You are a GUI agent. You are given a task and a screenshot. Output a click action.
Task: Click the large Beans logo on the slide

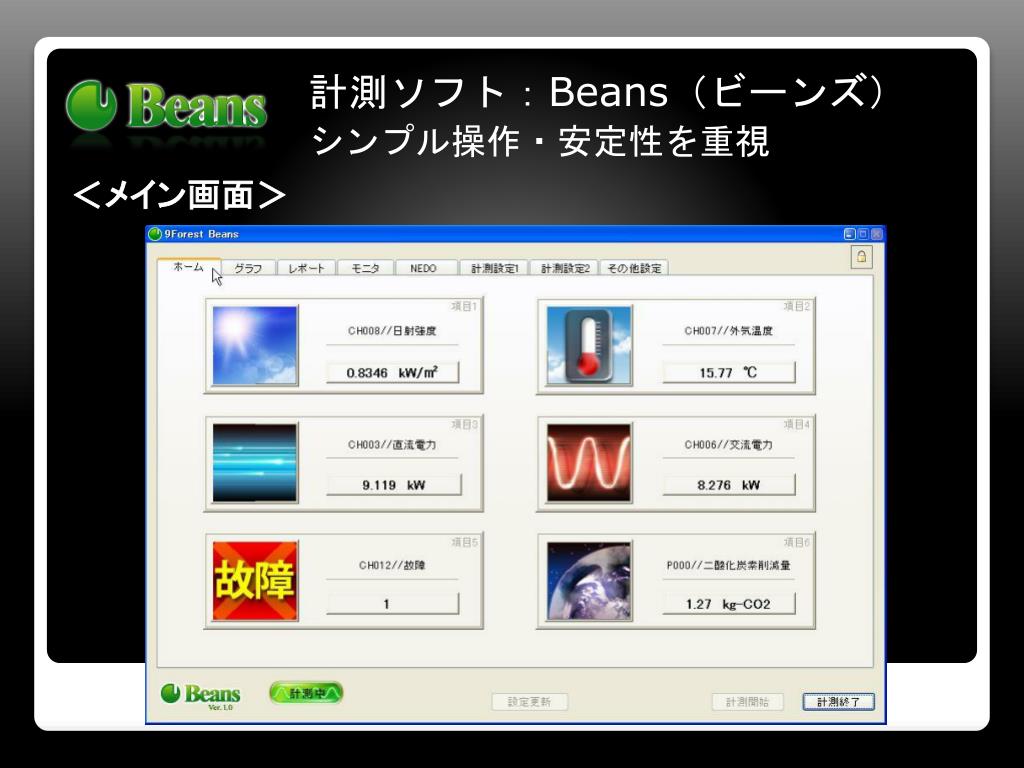point(166,106)
